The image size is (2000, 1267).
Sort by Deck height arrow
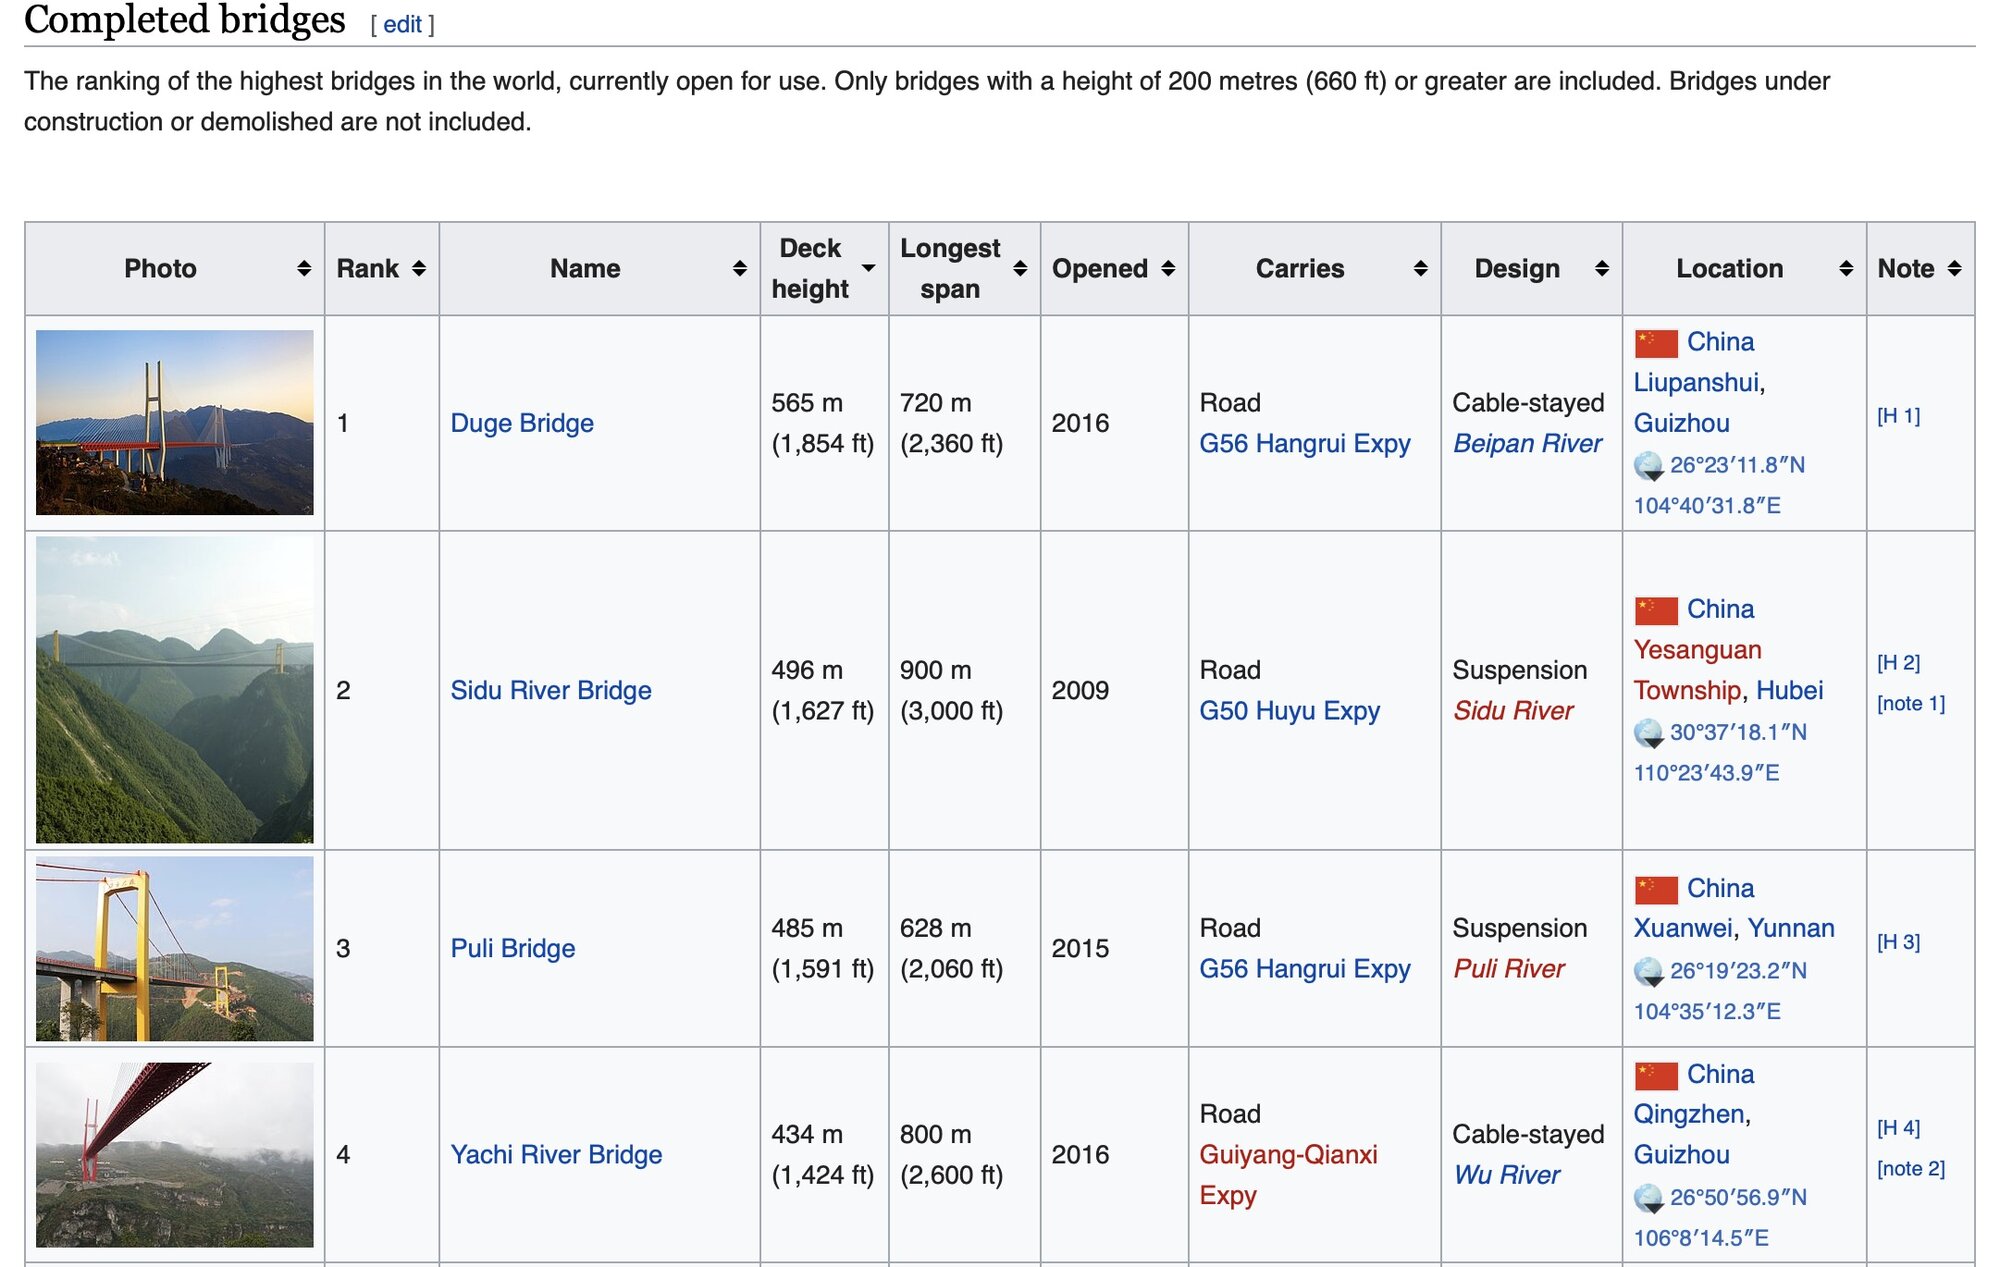pos(868,268)
